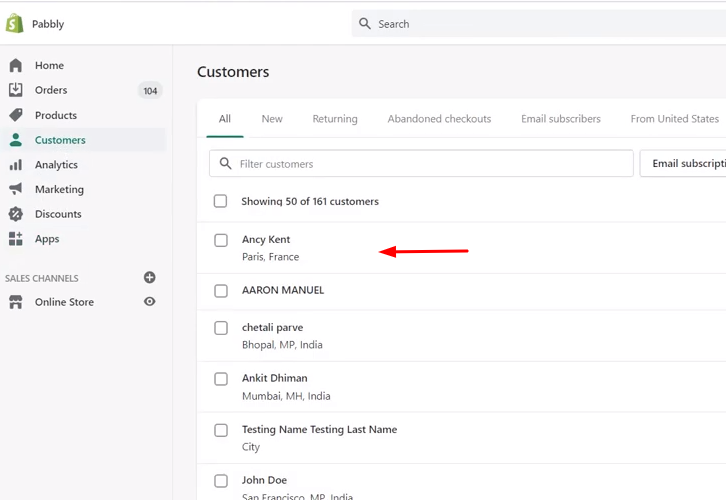This screenshot has width=726, height=500.
Task: Click the SALES CHANNELS heading
Action: pos(42,278)
